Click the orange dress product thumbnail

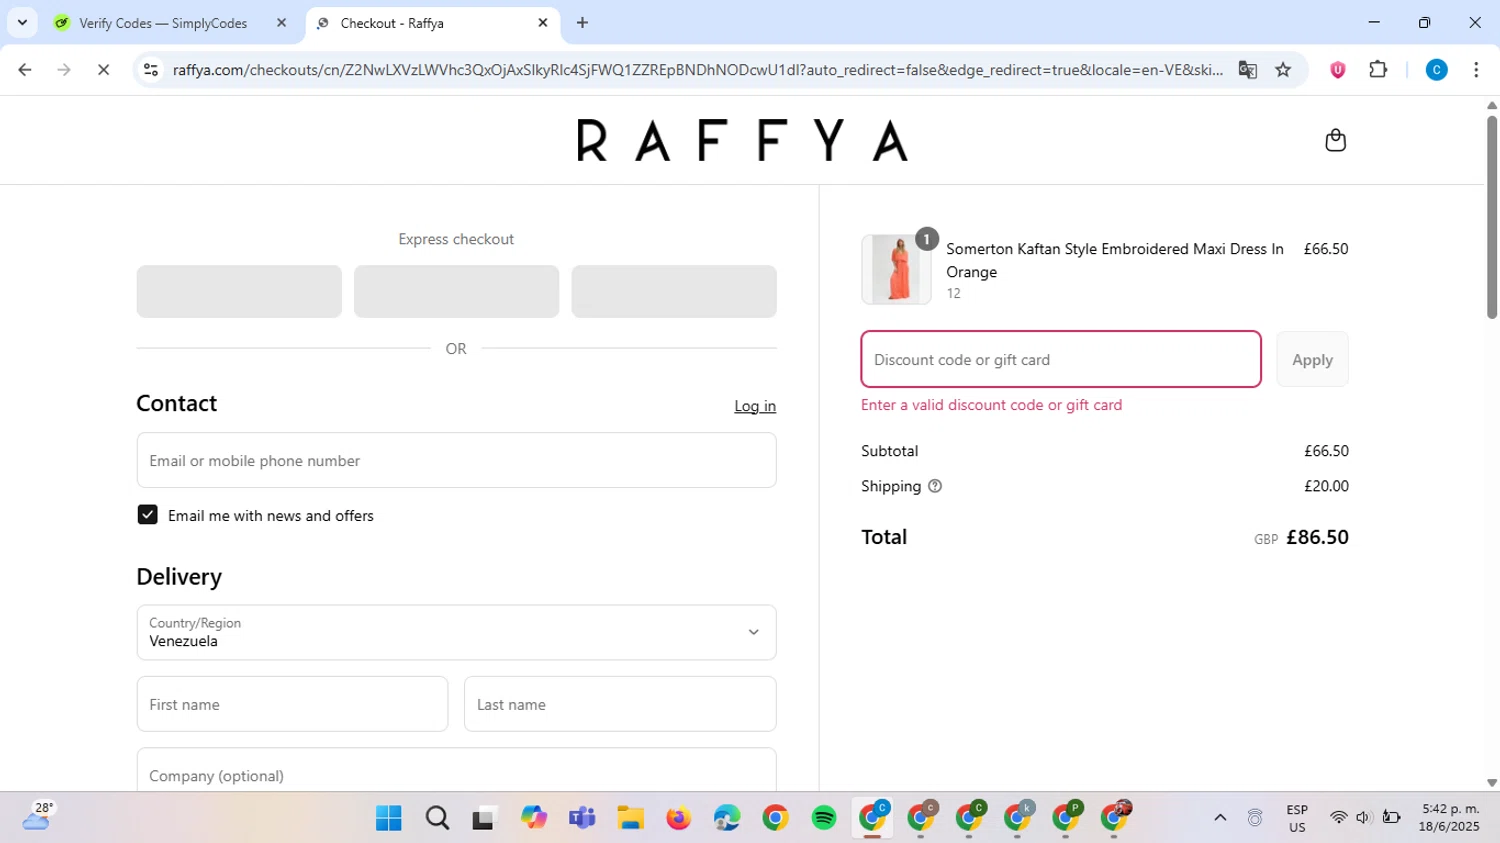pos(896,269)
